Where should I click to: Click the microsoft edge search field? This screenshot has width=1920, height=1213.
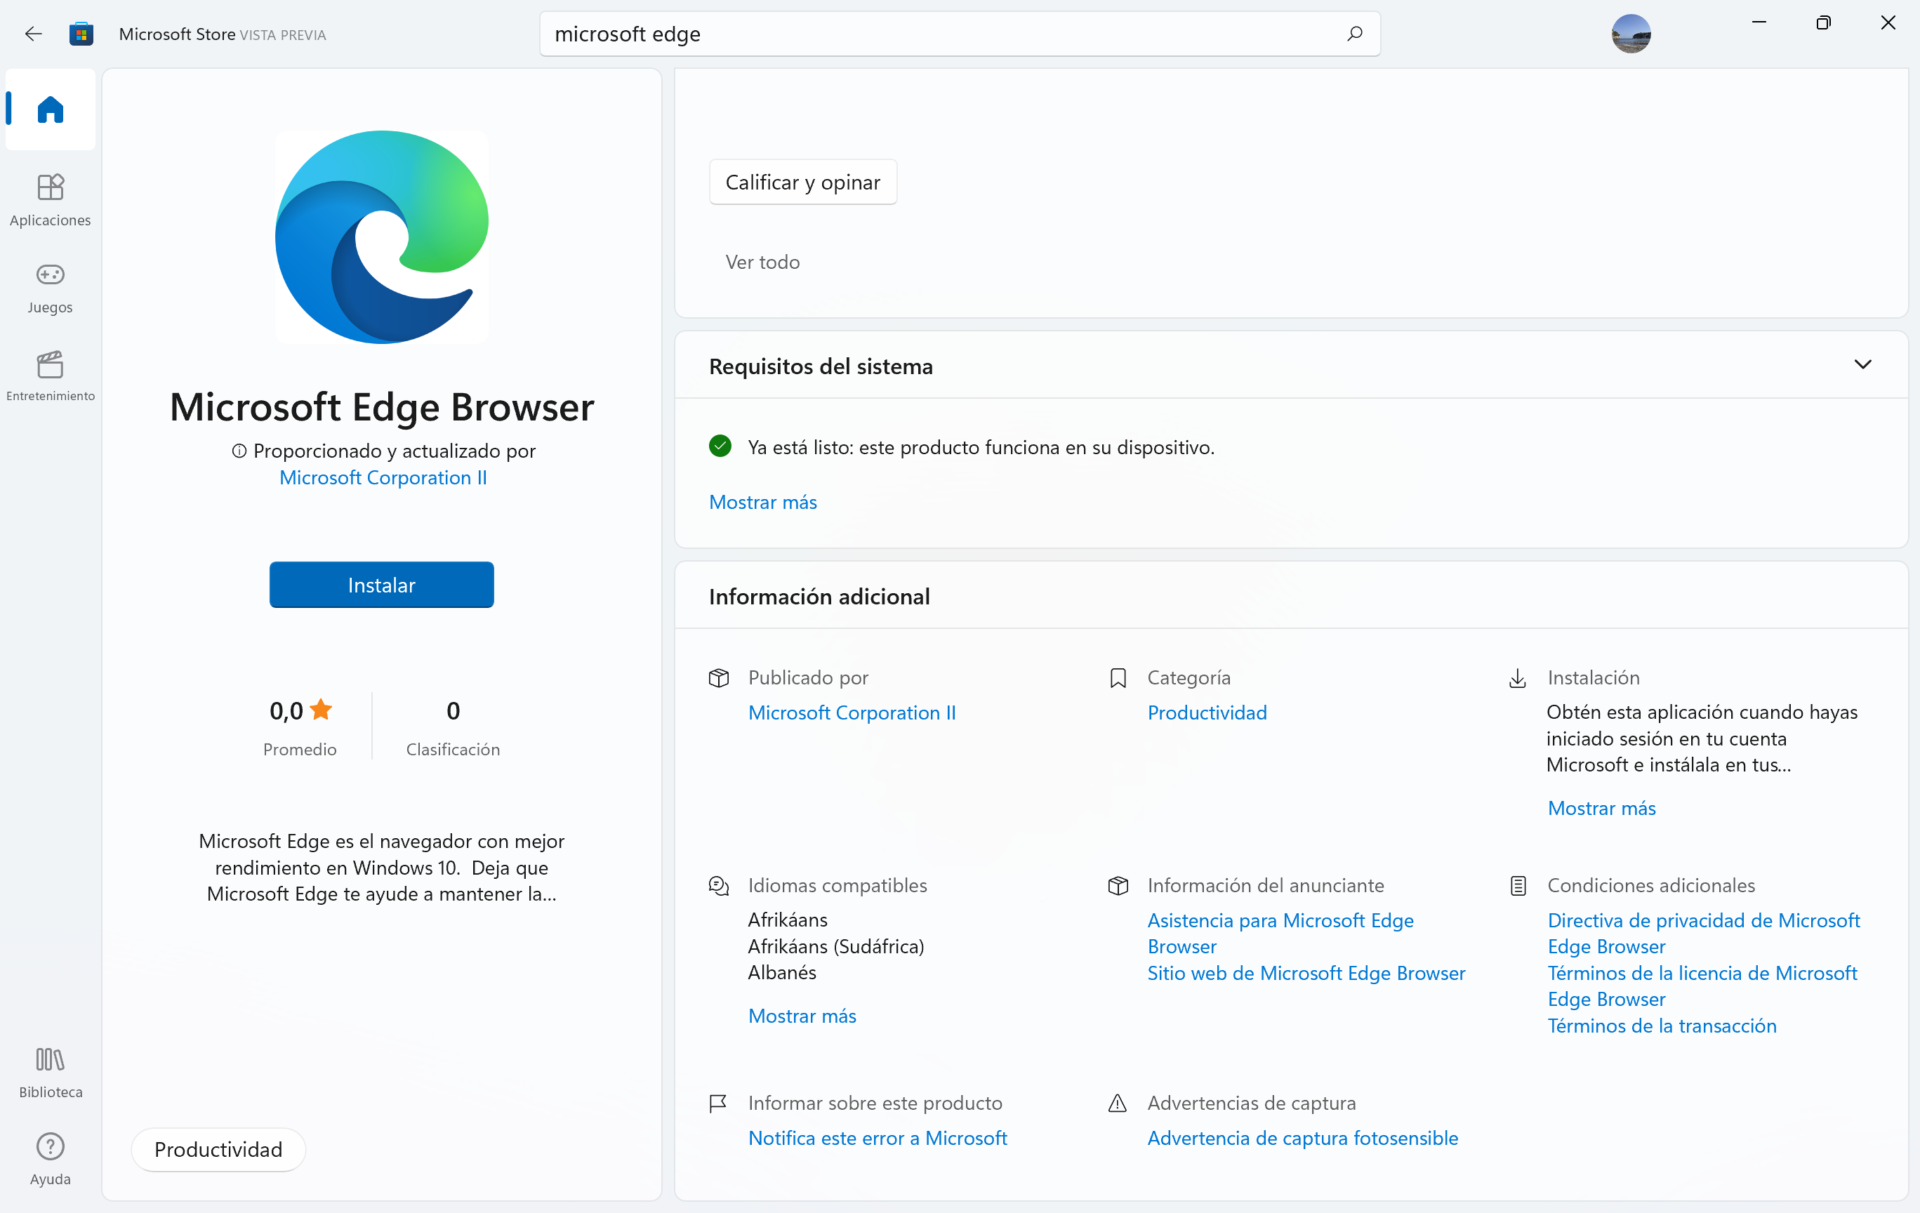coord(960,34)
